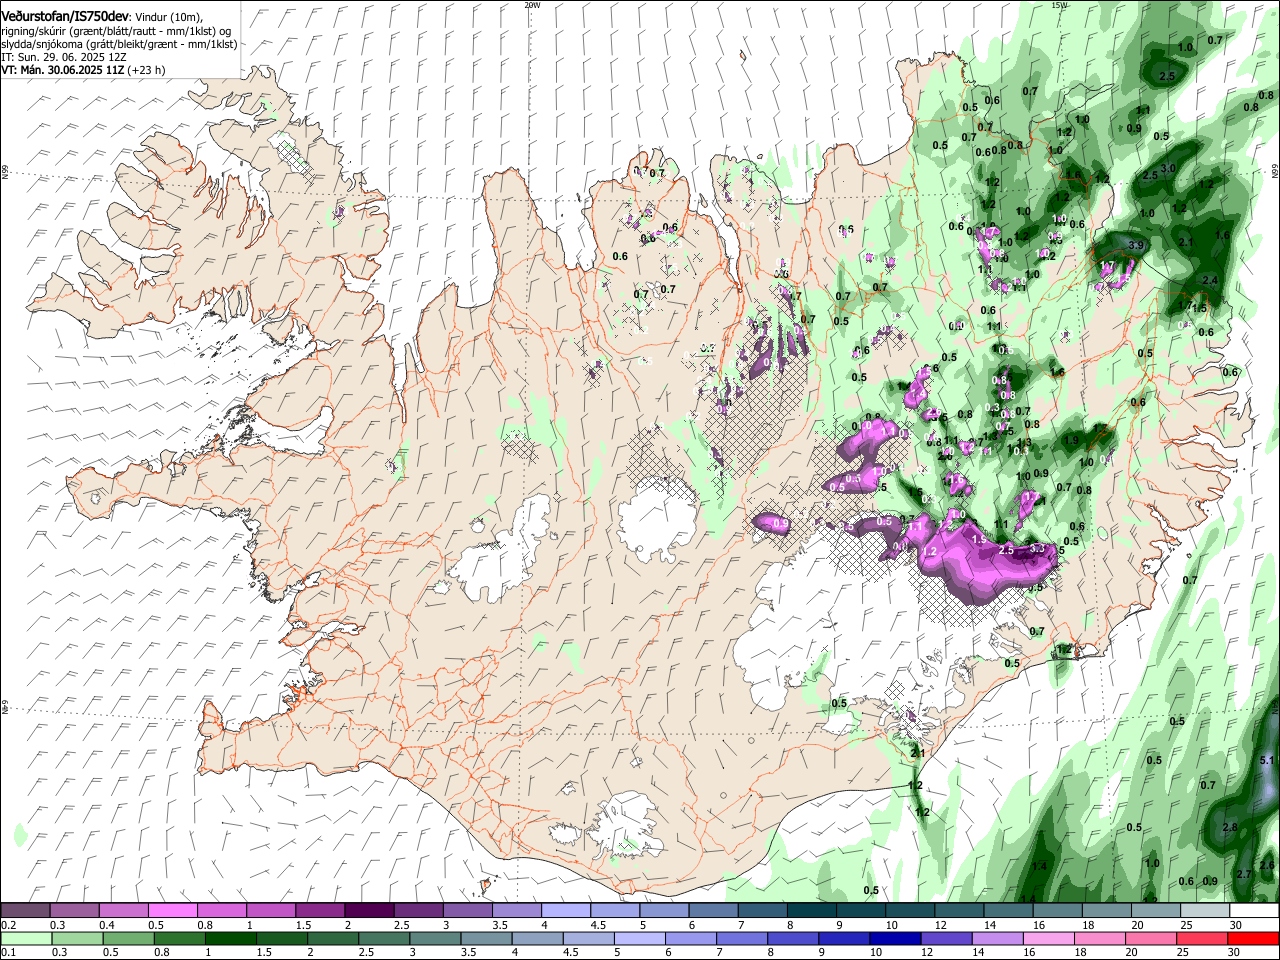Click the deep blue bottom swatch between 10 and 12
The height and width of the screenshot is (960, 1280).
[893, 939]
